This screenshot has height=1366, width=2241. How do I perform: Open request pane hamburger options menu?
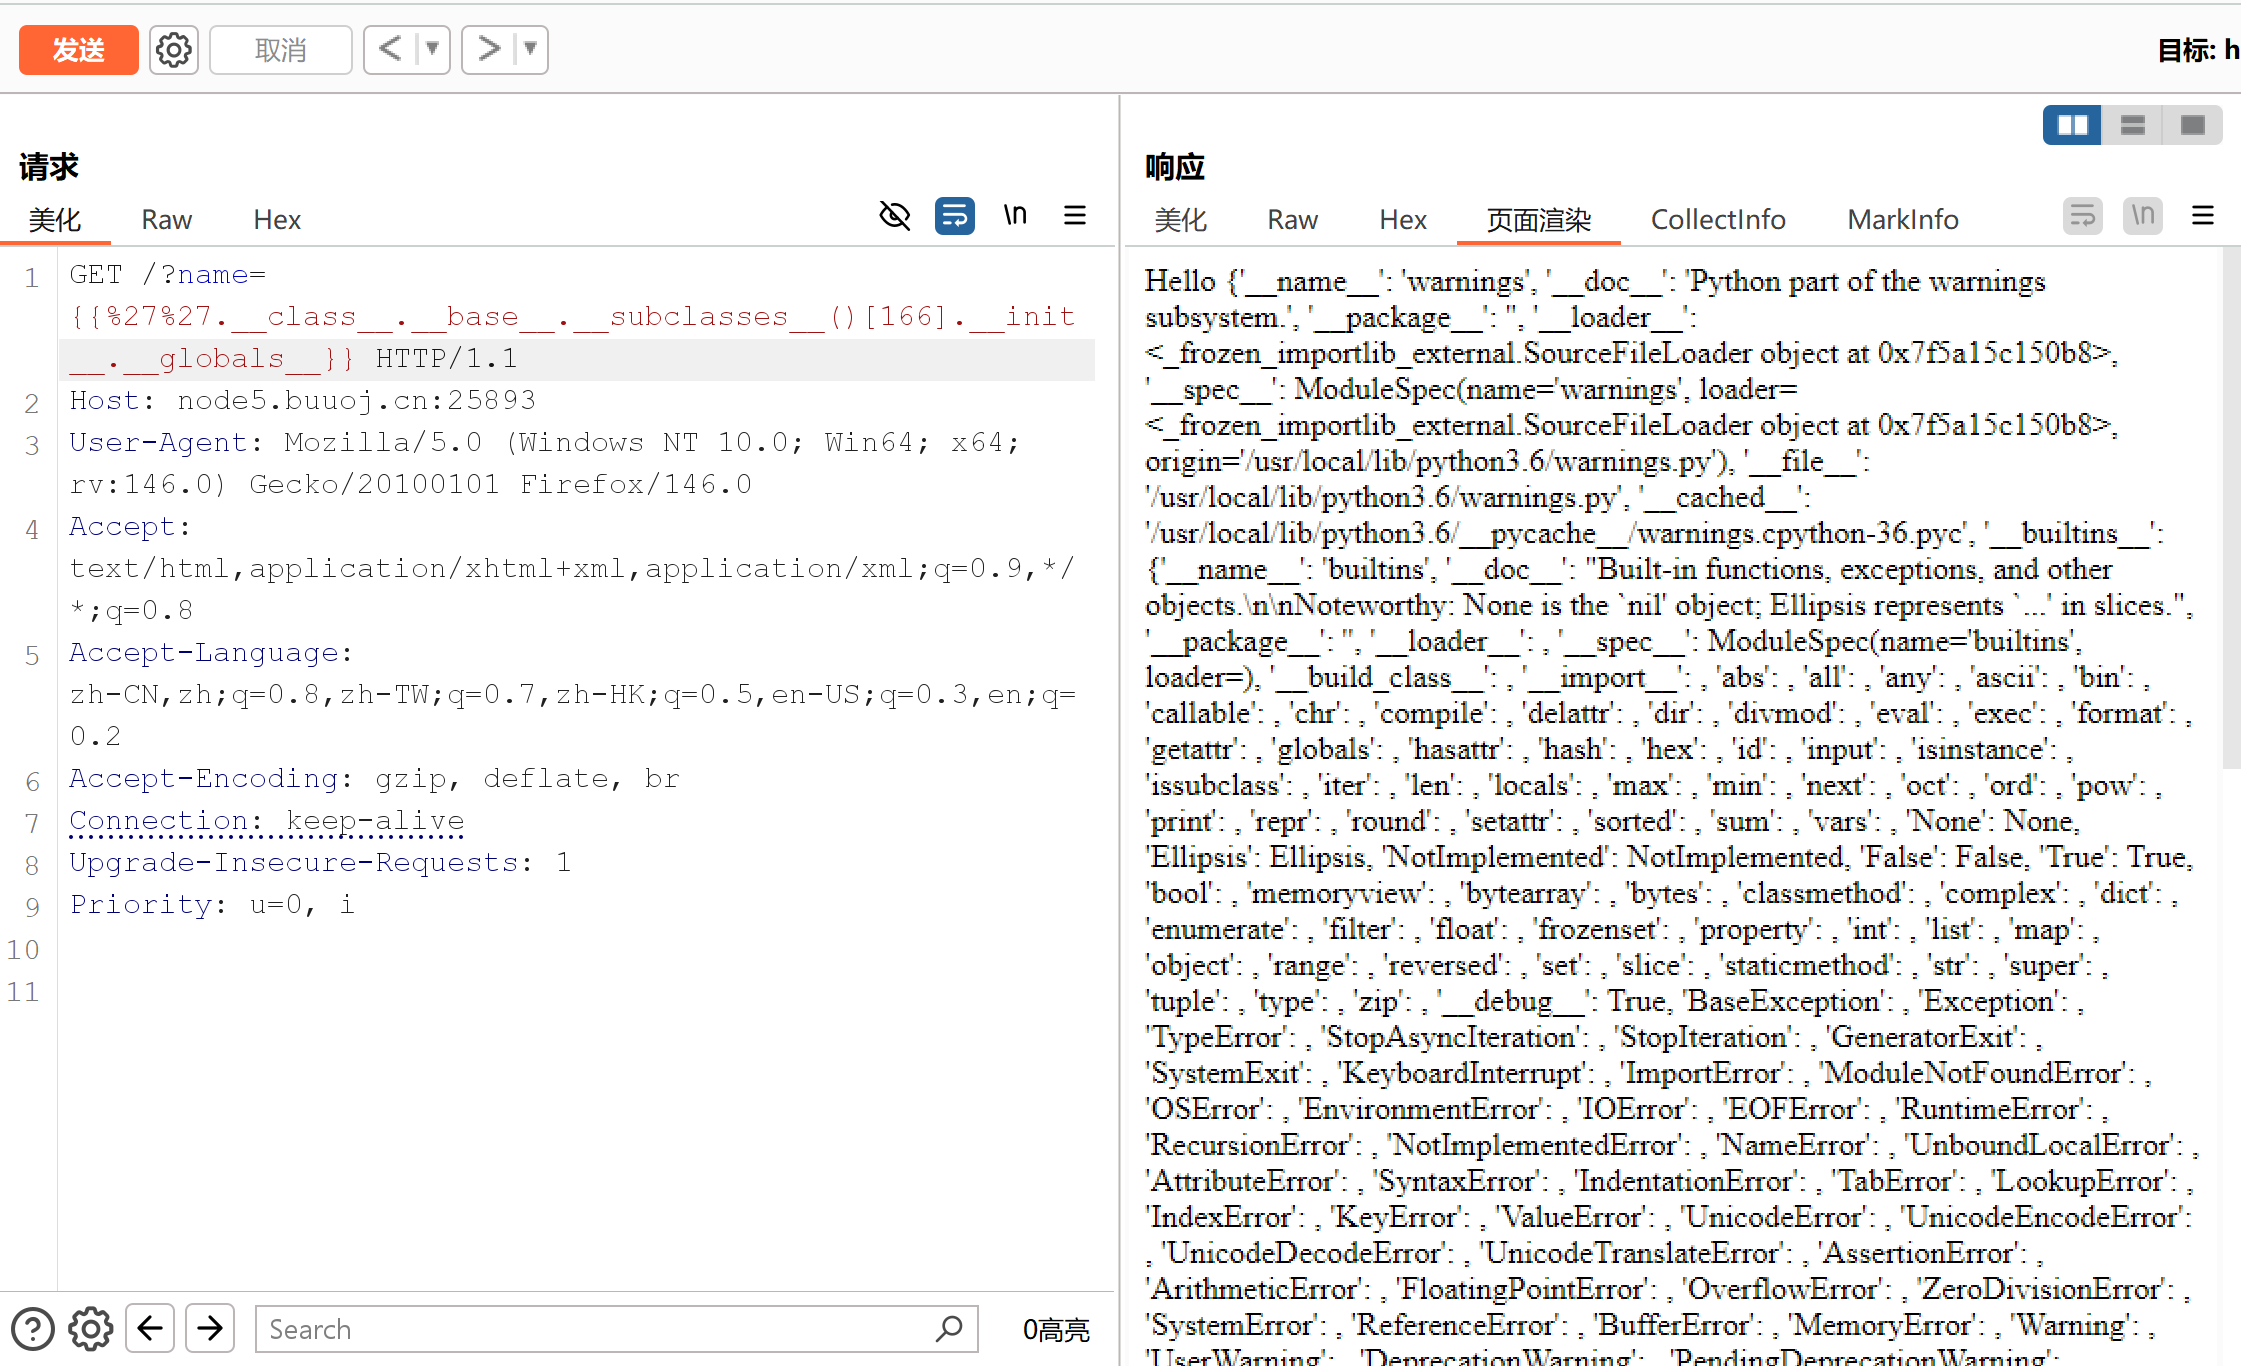(x=1075, y=216)
